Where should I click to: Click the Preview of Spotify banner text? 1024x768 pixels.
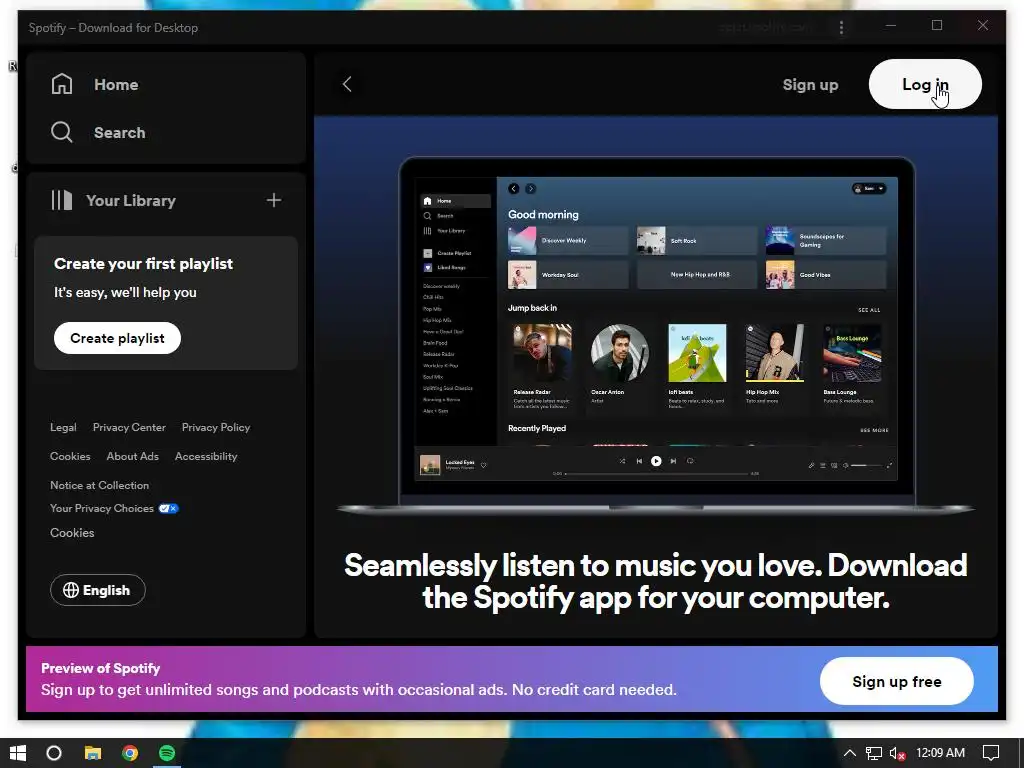(x=101, y=668)
